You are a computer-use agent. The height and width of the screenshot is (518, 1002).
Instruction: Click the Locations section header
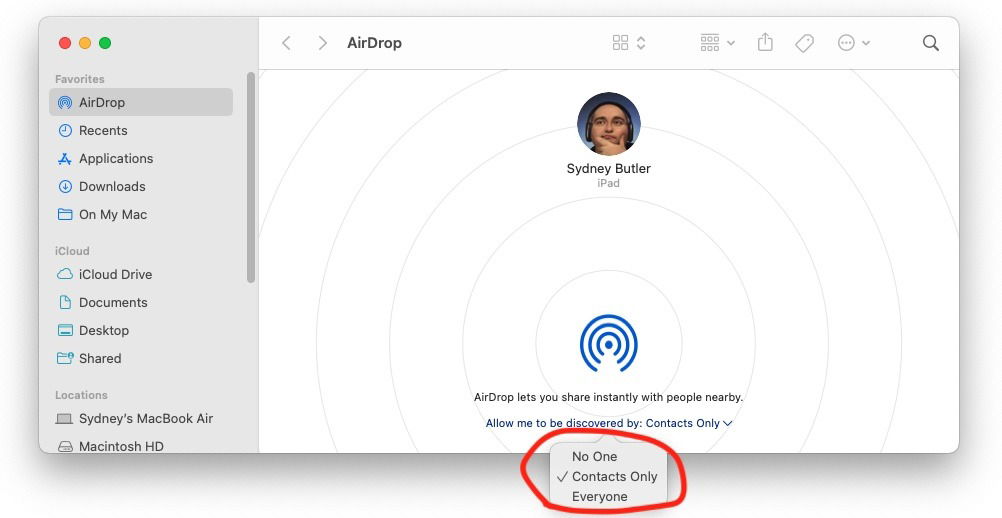point(81,395)
